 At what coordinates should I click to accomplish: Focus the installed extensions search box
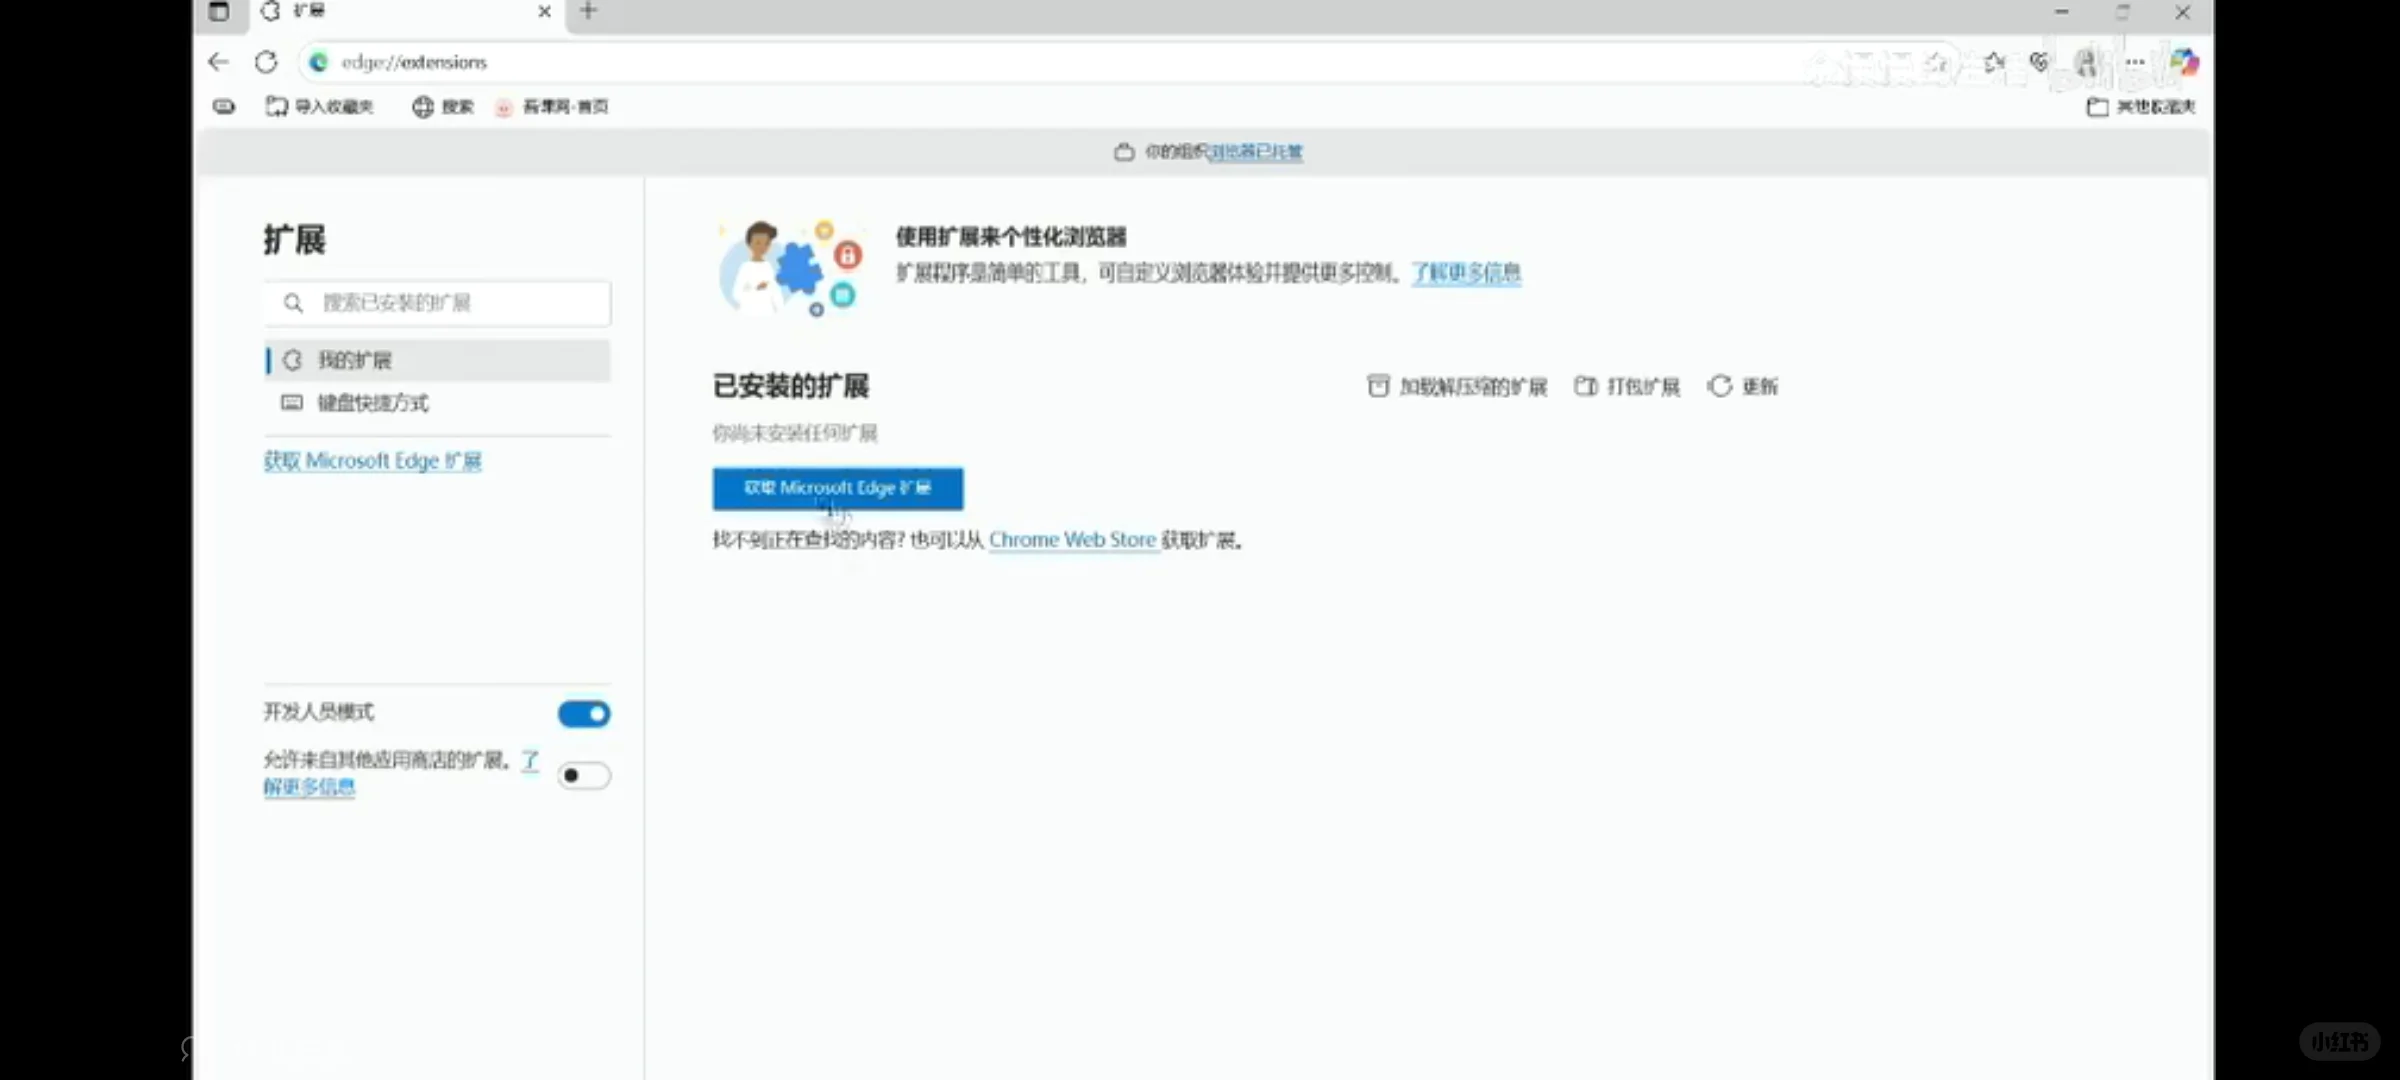click(x=437, y=303)
